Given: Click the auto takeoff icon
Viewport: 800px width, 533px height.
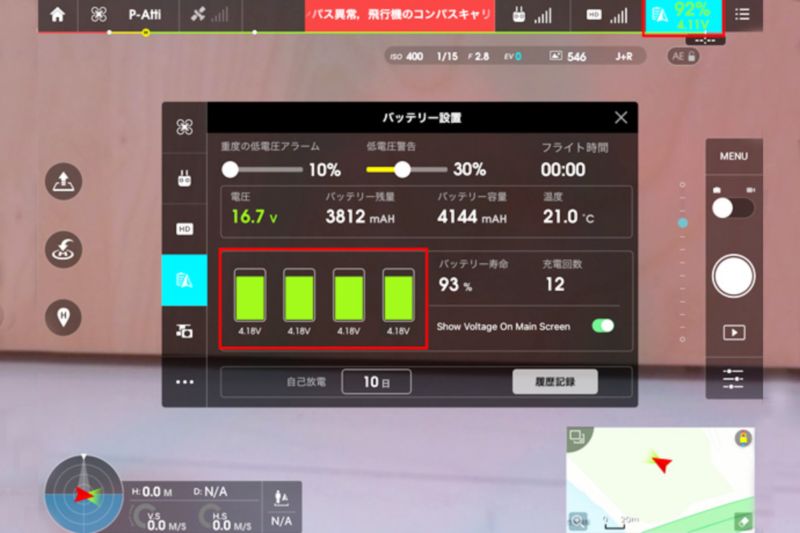Looking at the screenshot, I should pyautogui.click(x=65, y=181).
